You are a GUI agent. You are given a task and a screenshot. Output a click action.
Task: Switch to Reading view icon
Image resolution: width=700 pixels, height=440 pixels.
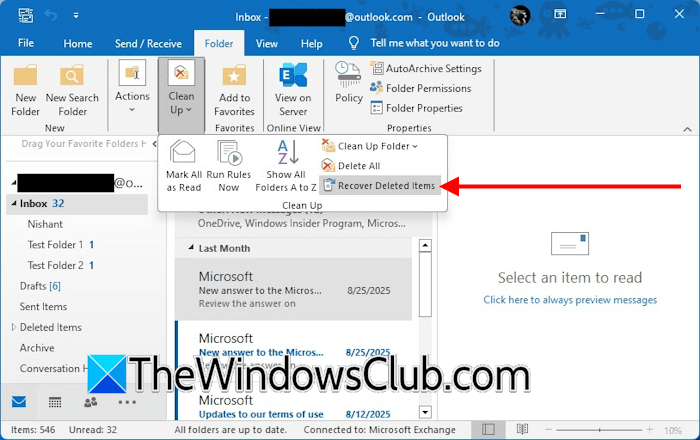click(x=522, y=429)
